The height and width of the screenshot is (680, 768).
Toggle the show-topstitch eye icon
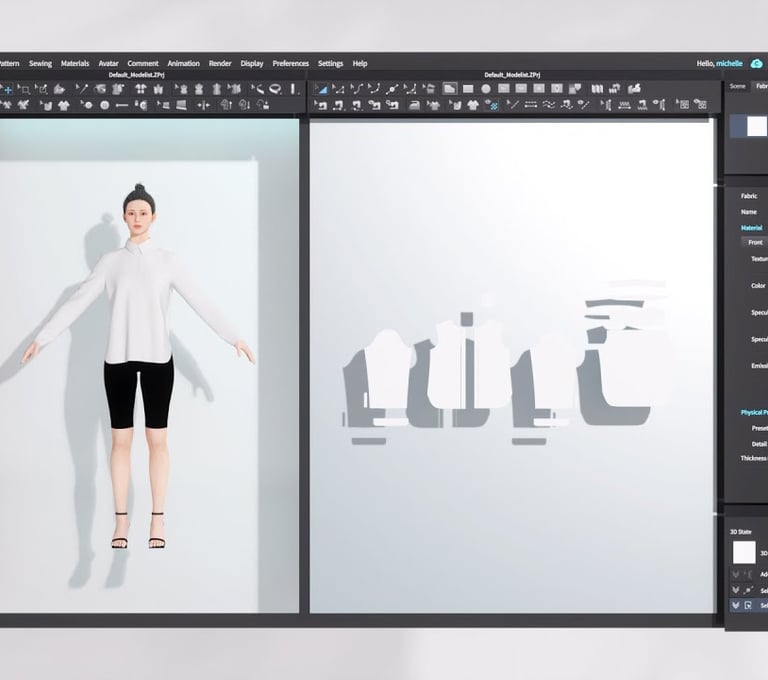(x=583, y=105)
